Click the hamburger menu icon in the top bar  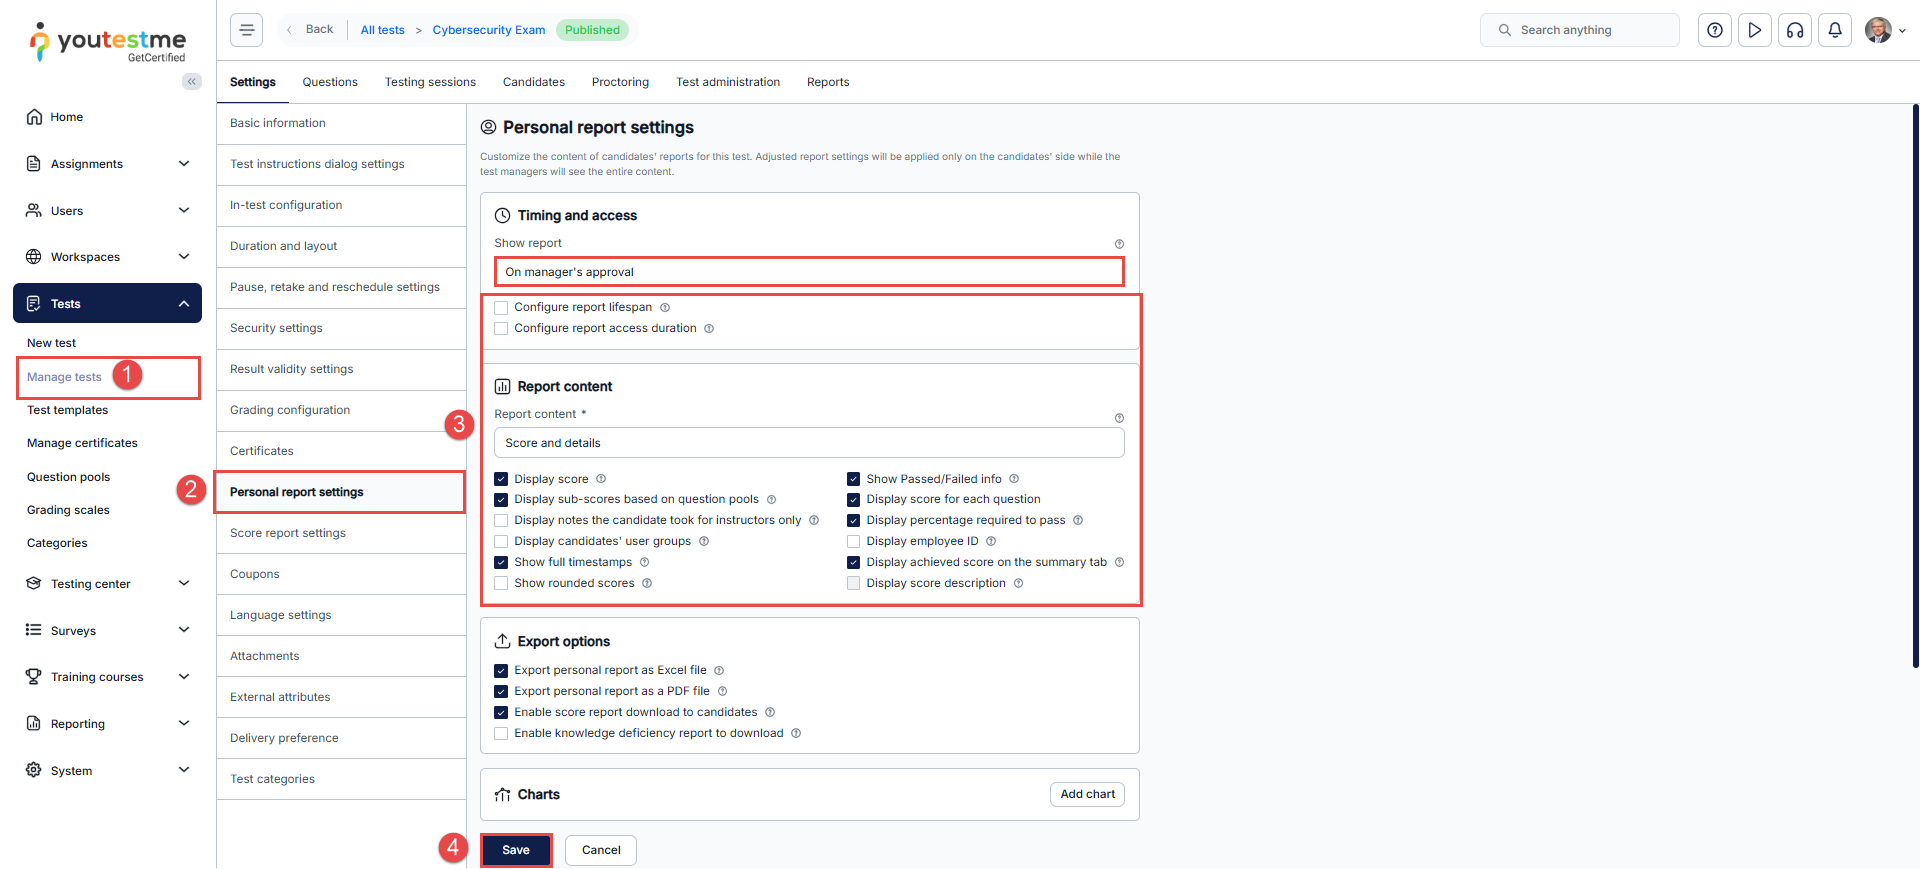(246, 30)
